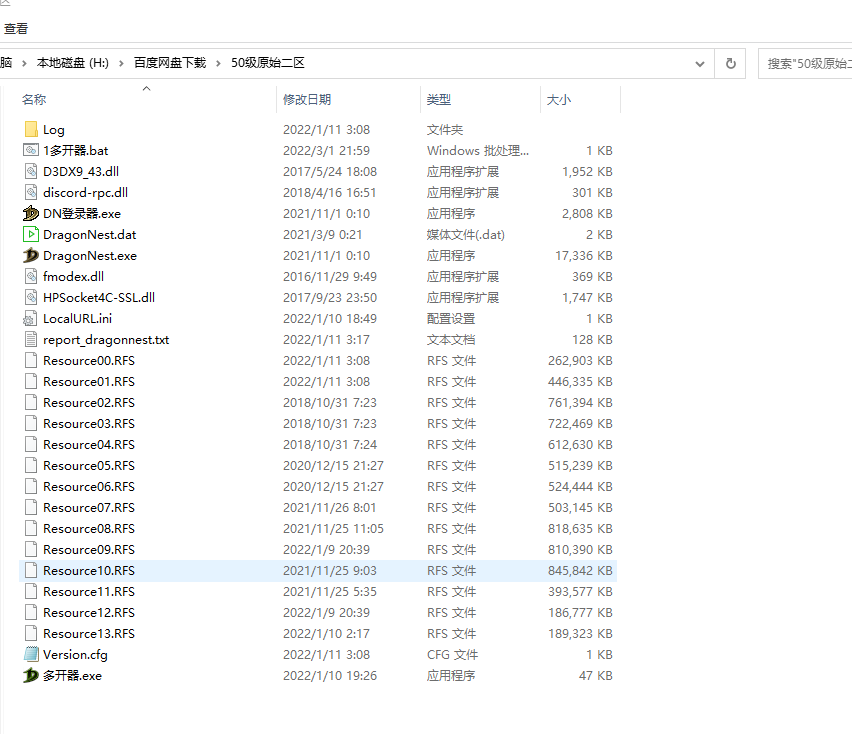This screenshot has height=734, width=852.
Task: Click the LocalURL.ini file name
Action: 78,318
